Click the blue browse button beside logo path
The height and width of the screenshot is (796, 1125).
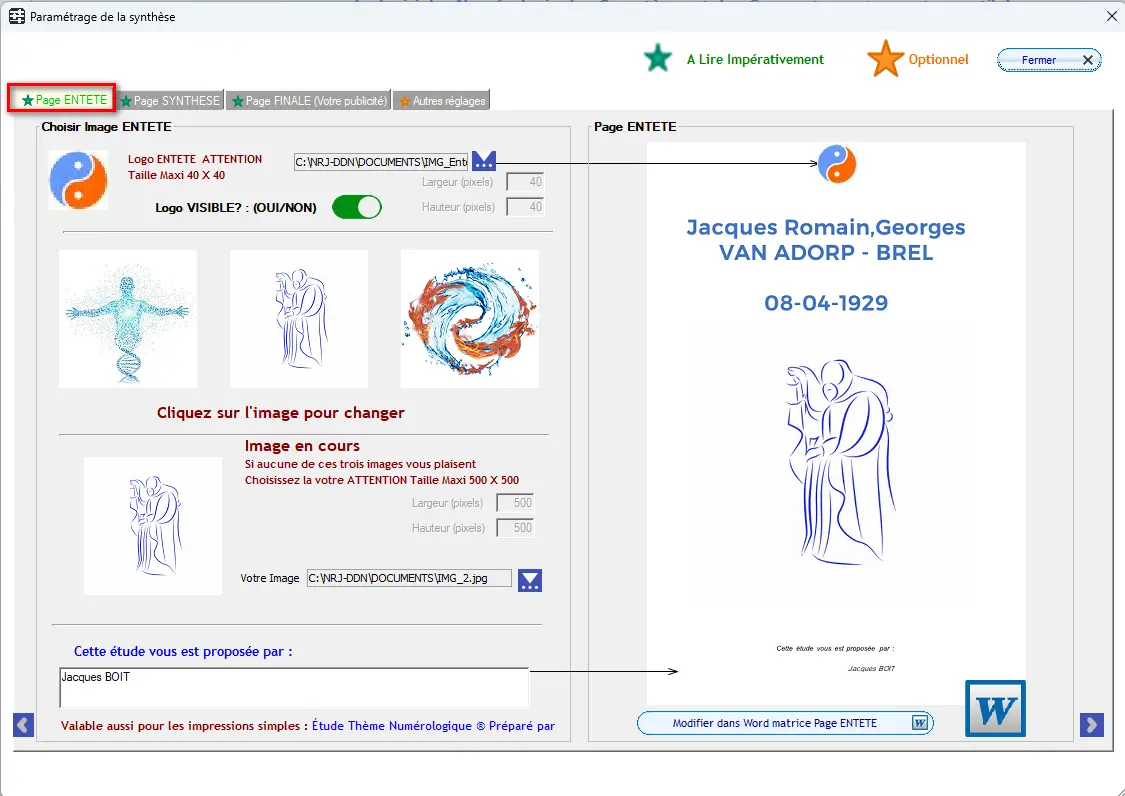point(484,162)
